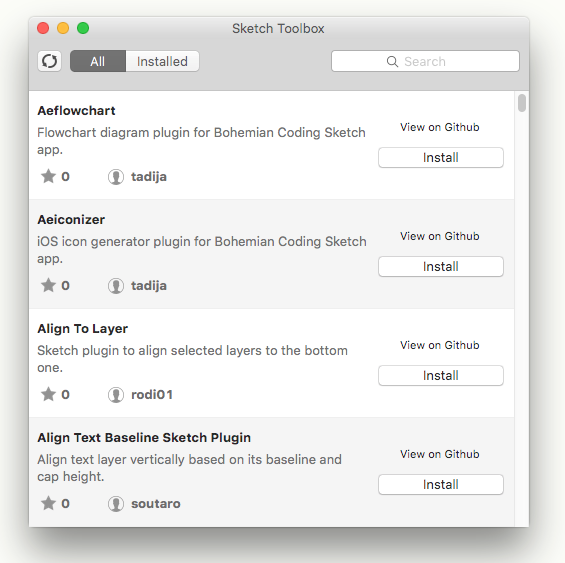565x563 pixels.
Task: Click the vertical scrollbar thumb
Action: (522, 103)
